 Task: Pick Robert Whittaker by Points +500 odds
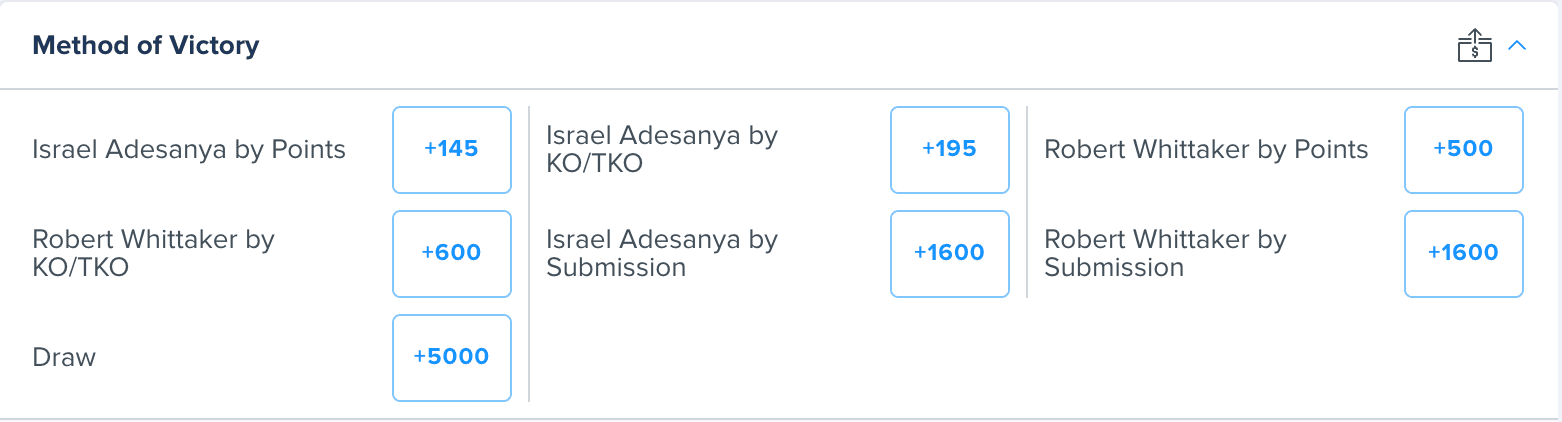(x=1464, y=150)
